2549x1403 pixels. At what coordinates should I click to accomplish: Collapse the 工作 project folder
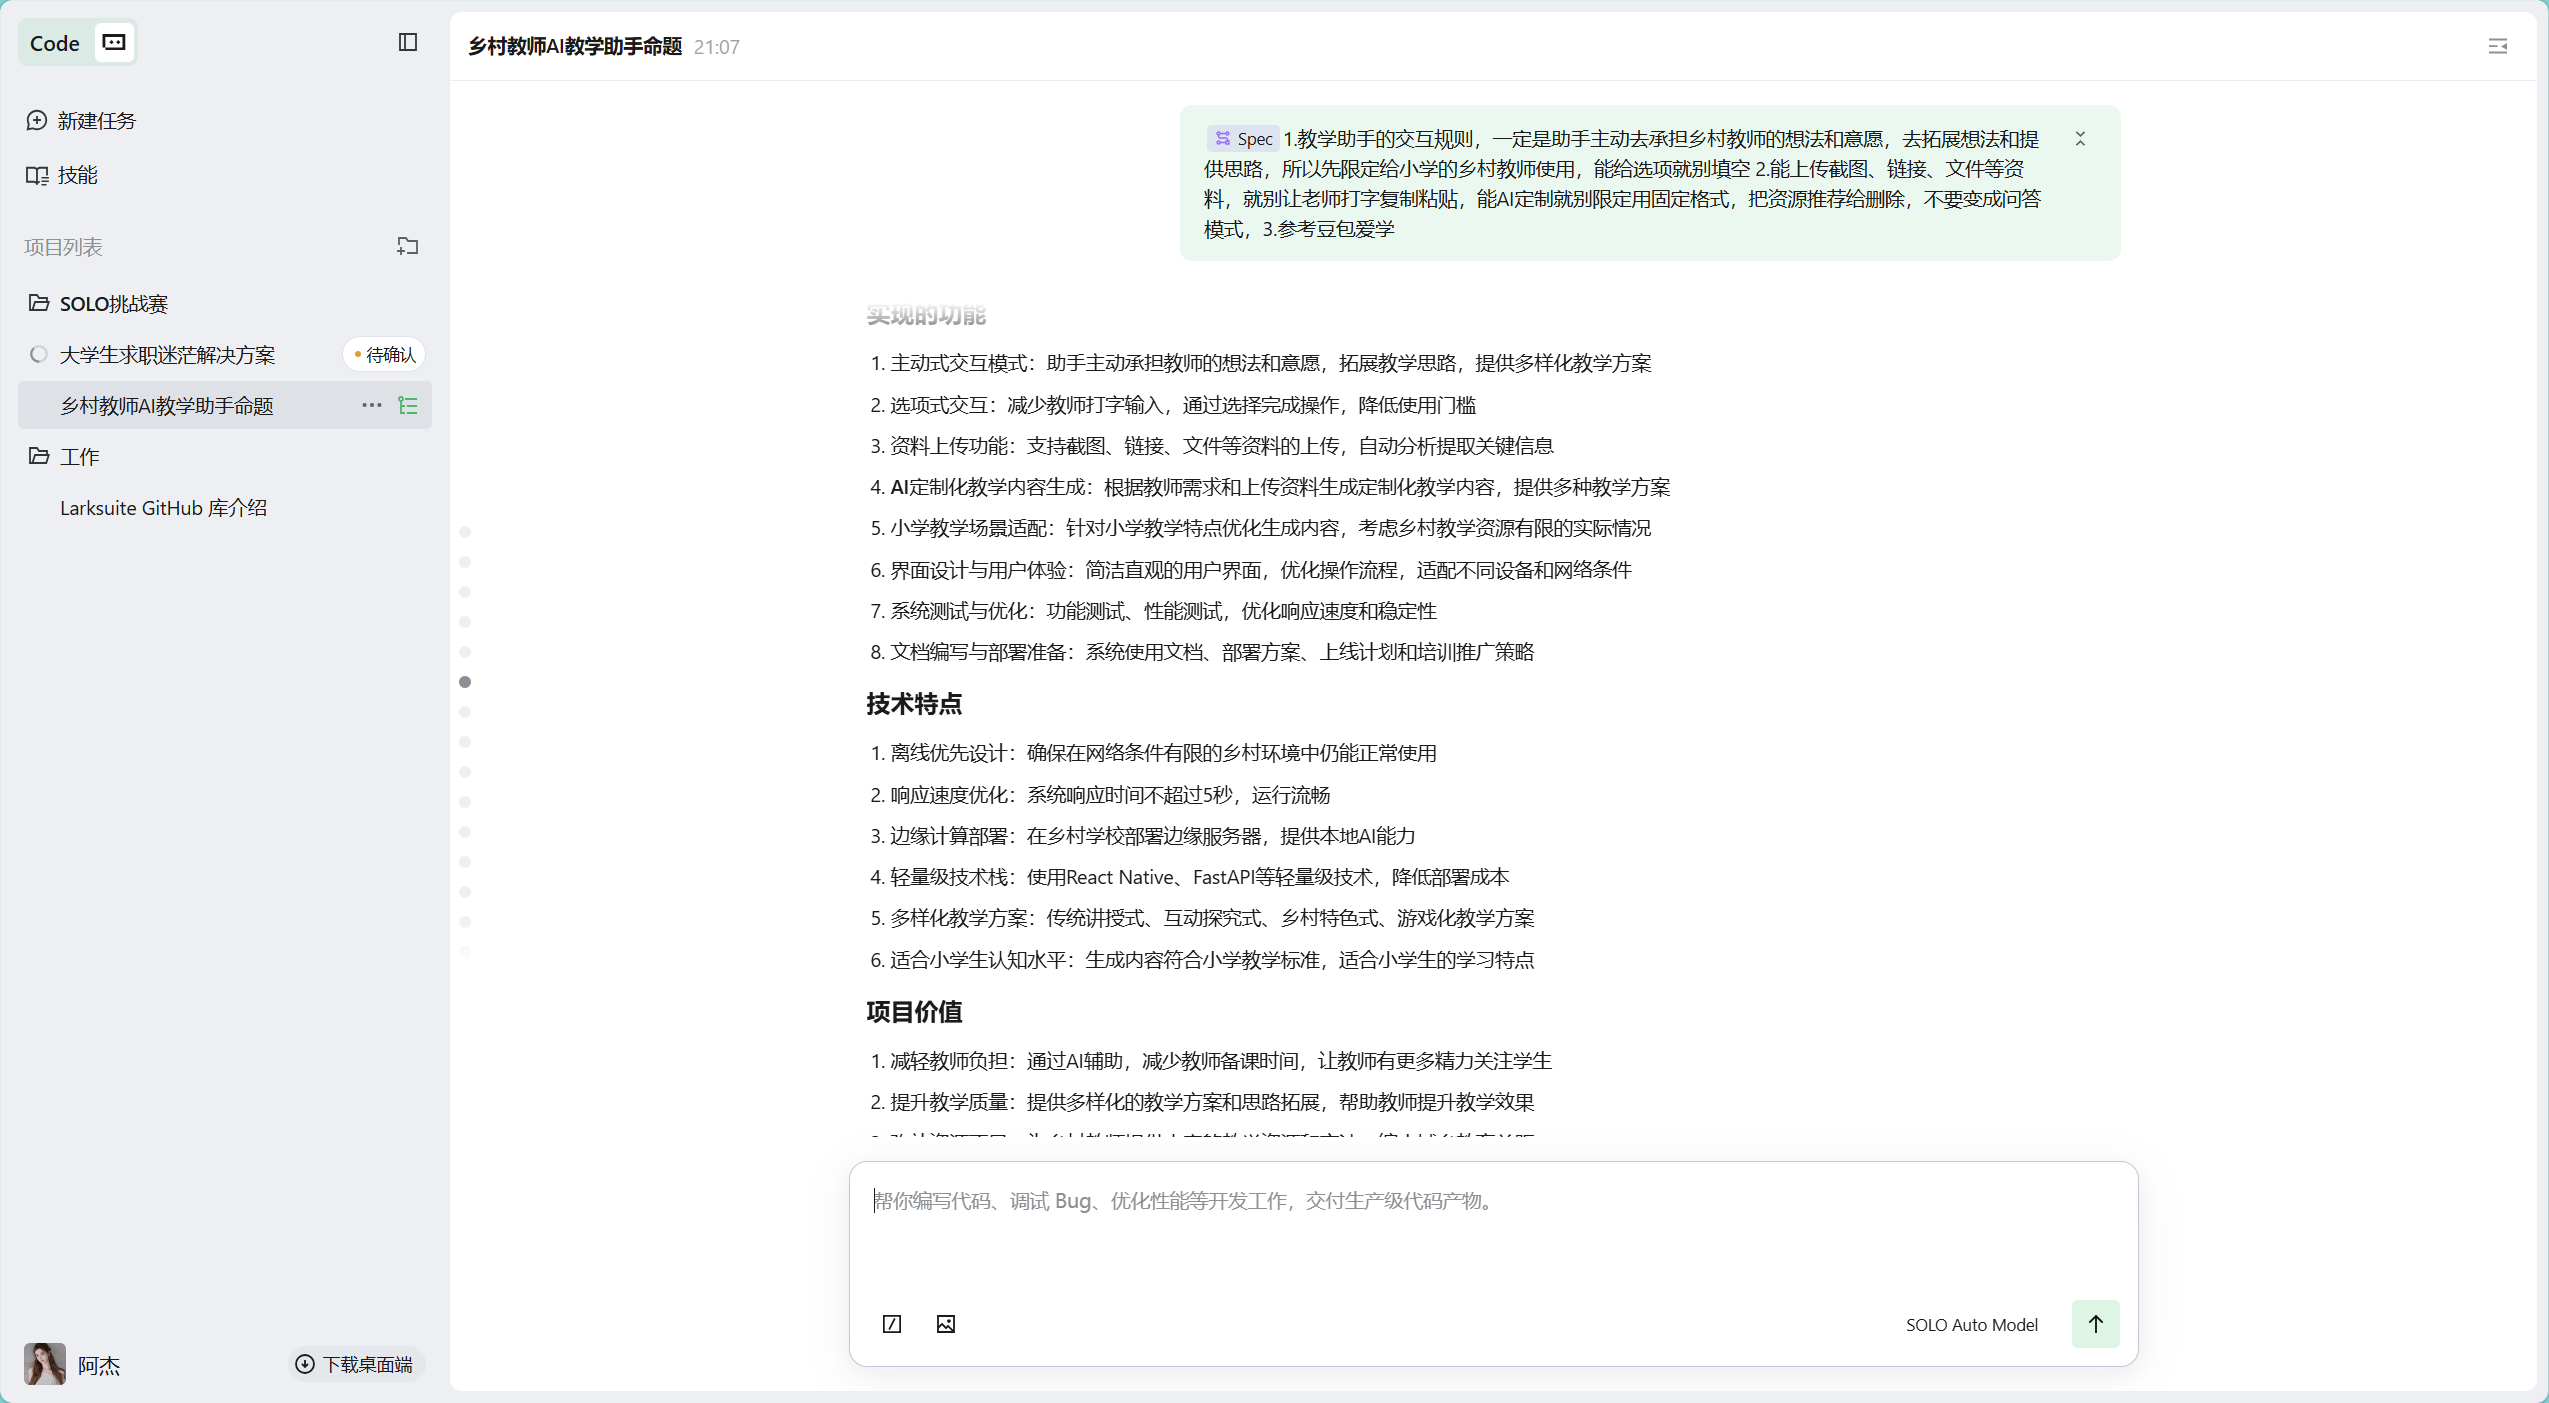coord(39,456)
